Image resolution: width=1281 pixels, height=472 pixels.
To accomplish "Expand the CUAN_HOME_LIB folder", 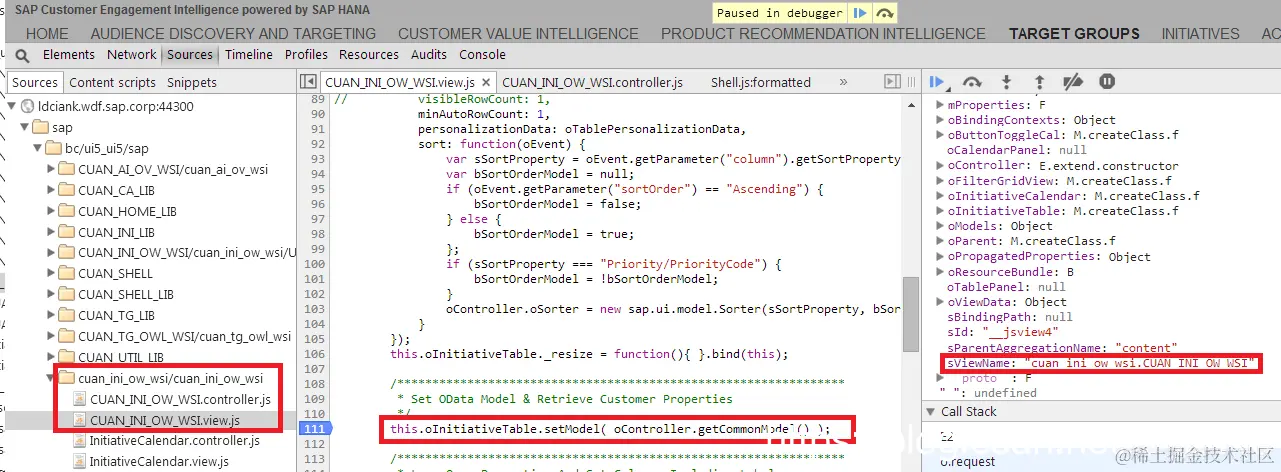I will pos(52,212).
